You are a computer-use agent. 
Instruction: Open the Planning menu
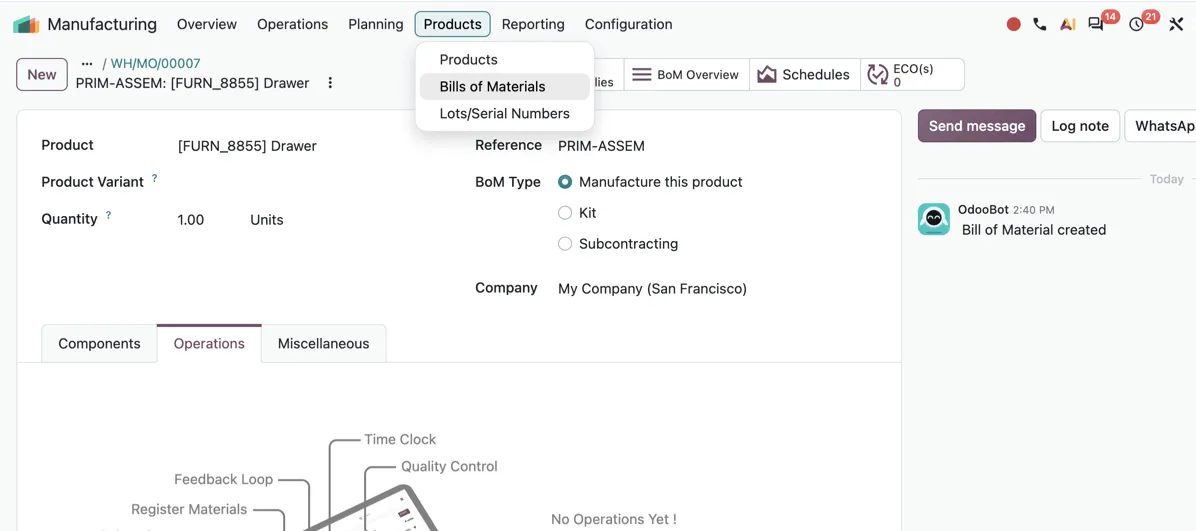coord(375,24)
